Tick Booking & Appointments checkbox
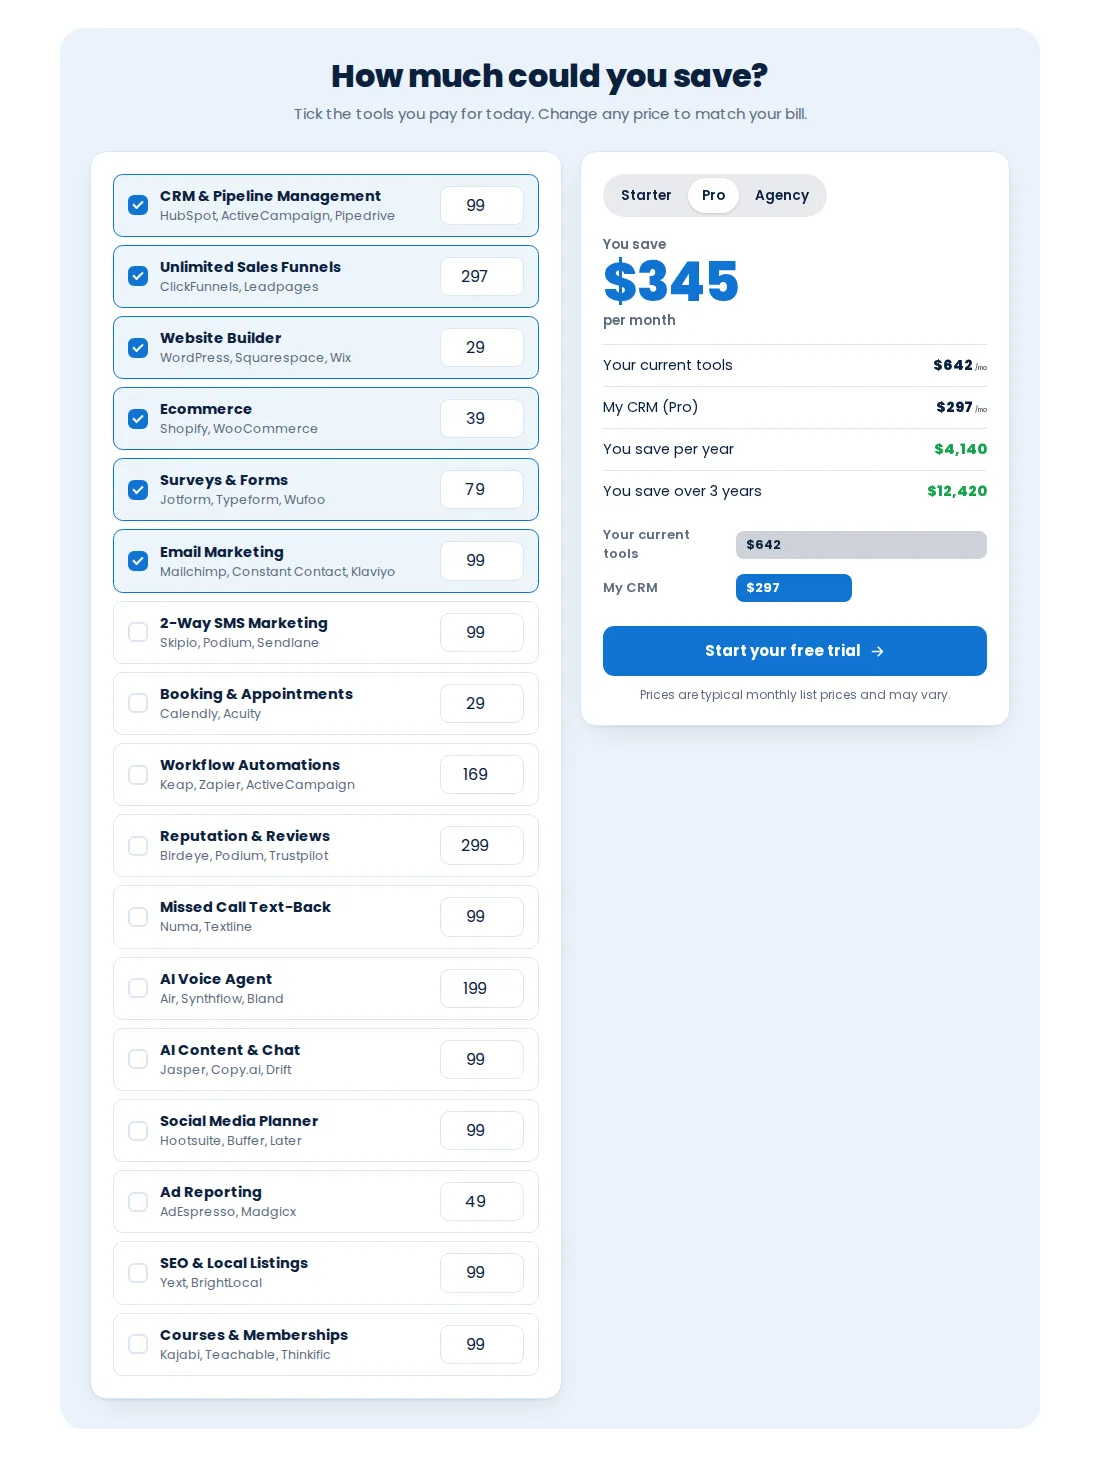The image size is (1100, 1457). tap(138, 703)
